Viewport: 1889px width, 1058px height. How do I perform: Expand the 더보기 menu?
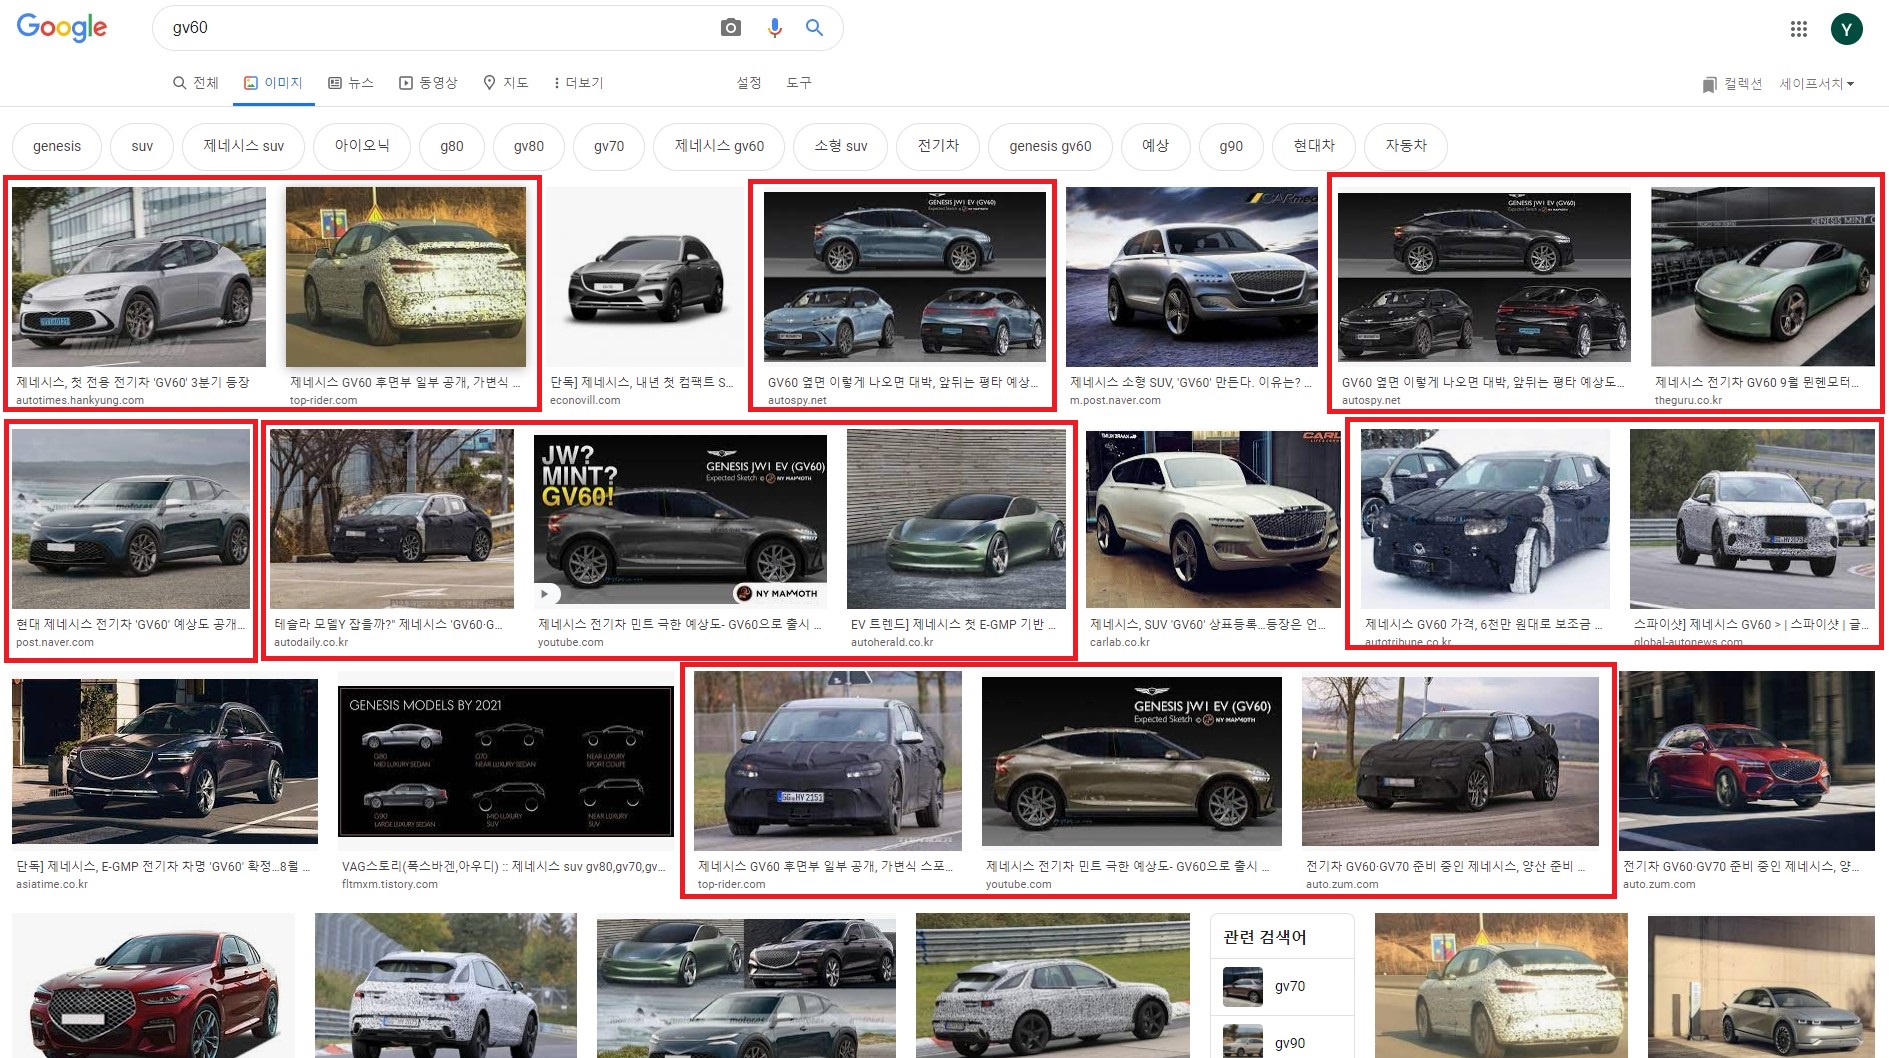tap(578, 83)
